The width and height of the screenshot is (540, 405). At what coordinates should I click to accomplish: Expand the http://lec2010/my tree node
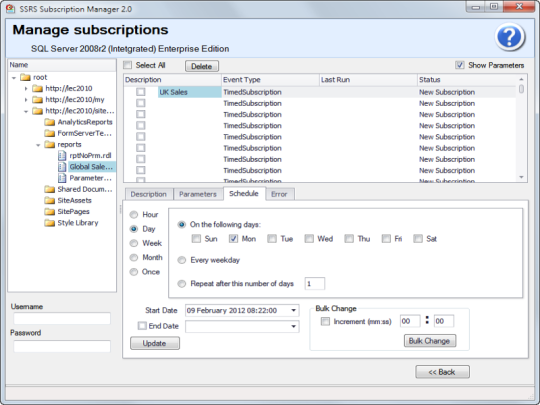click(26, 100)
